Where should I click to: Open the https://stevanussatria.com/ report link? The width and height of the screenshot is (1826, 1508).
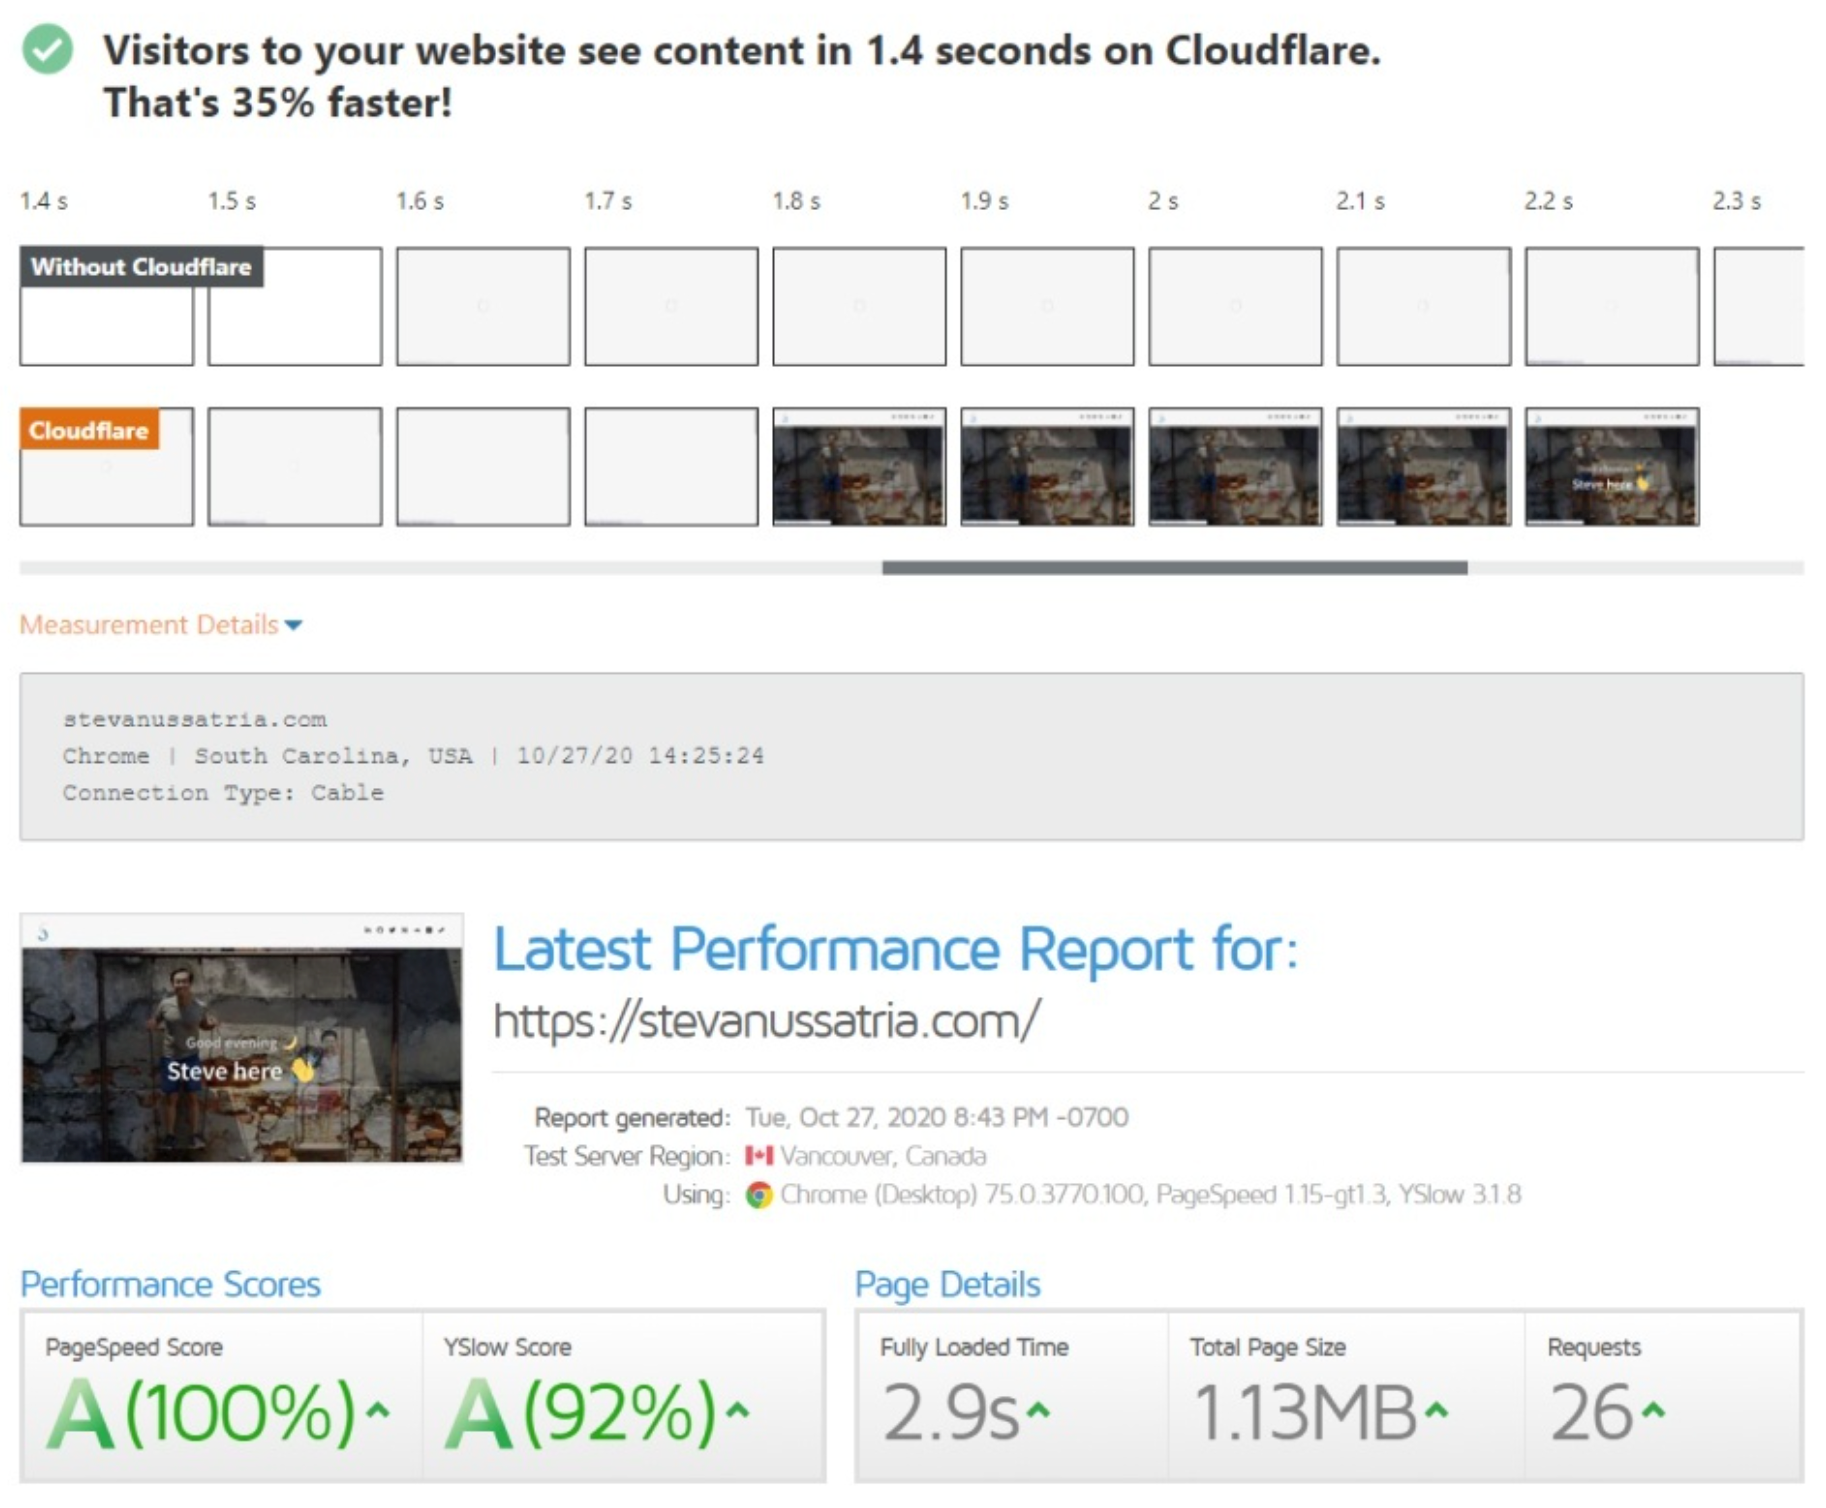click(767, 1021)
